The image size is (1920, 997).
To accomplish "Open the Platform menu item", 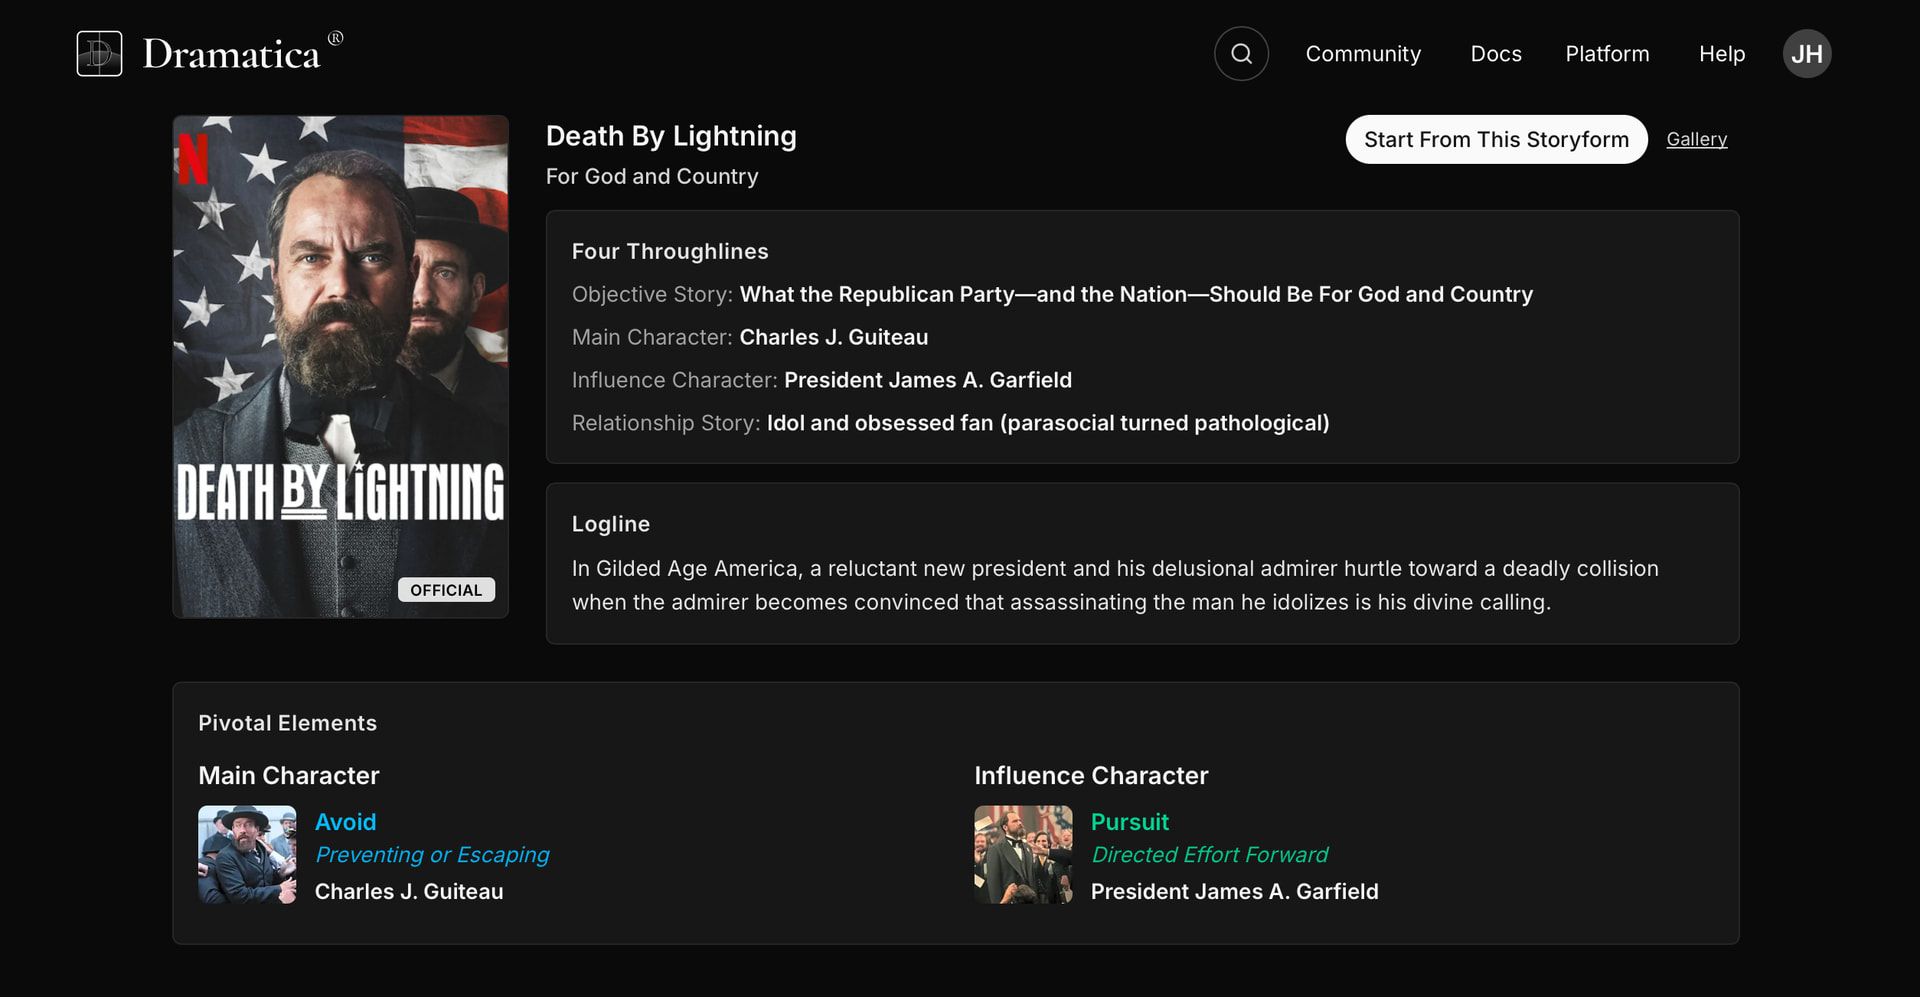I will point(1607,54).
